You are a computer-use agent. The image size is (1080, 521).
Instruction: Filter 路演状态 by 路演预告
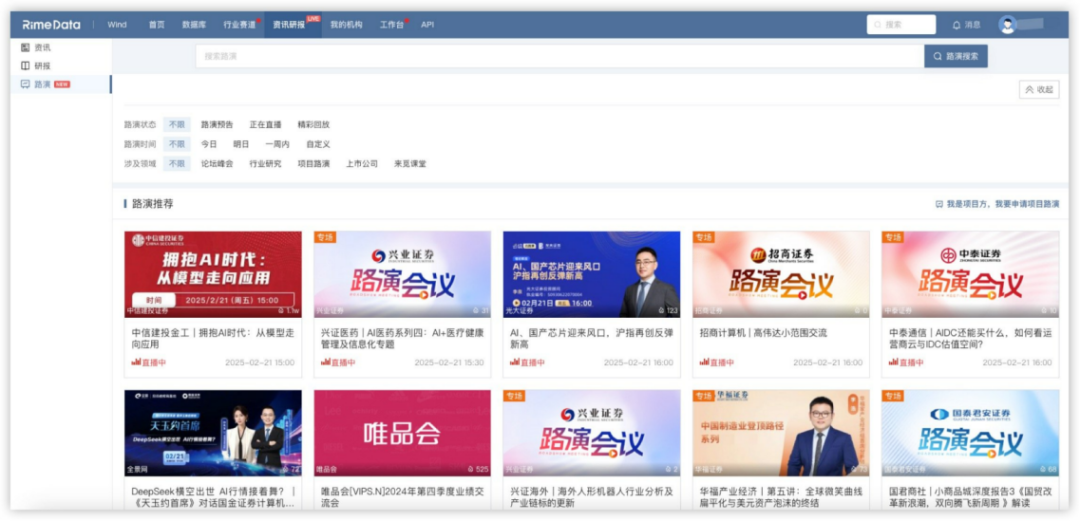pos(217,125)
